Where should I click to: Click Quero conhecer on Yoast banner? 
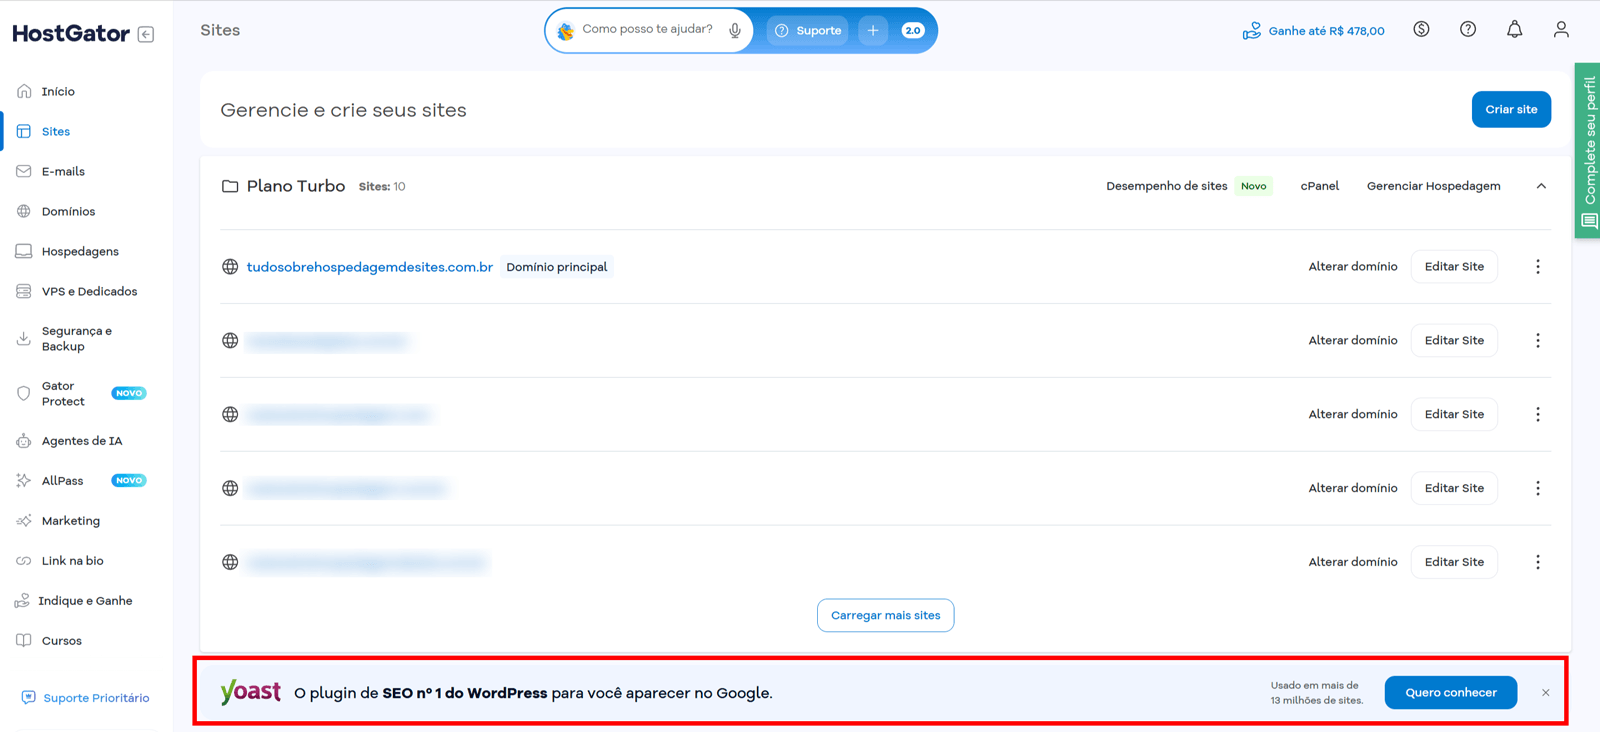(1450, 693)
